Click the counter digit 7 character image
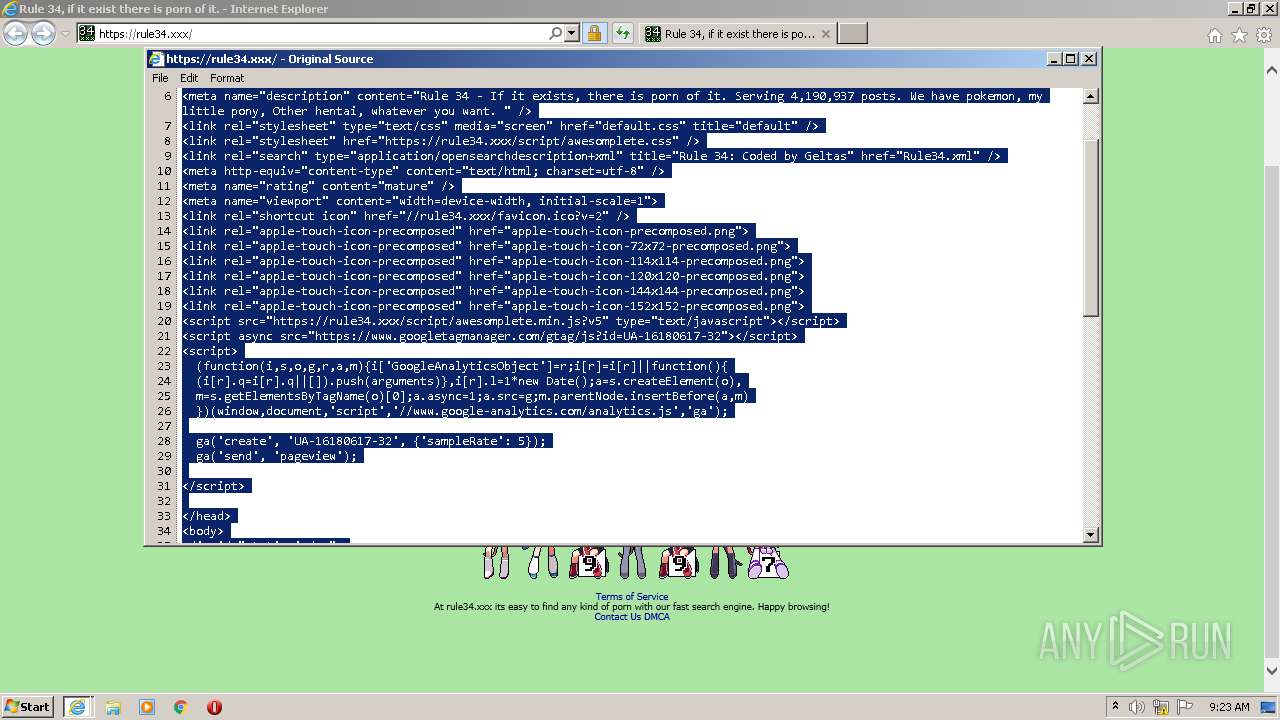Image resolution: width=1280 pixels, height=720 pixels. point(767,565)
